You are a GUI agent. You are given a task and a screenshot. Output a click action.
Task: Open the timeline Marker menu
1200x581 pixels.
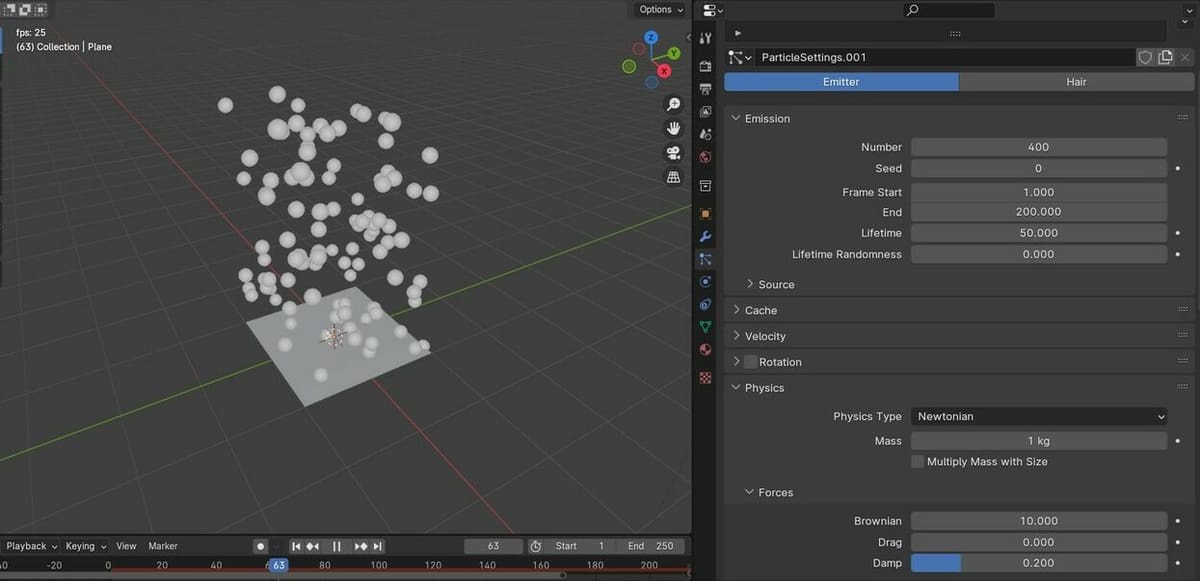click(163, 546)
